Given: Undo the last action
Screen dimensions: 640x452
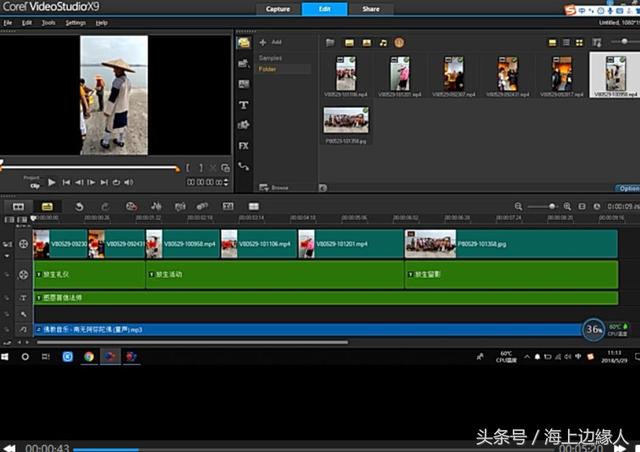Looking at the screenshot, I should click(x=79, y=207).
